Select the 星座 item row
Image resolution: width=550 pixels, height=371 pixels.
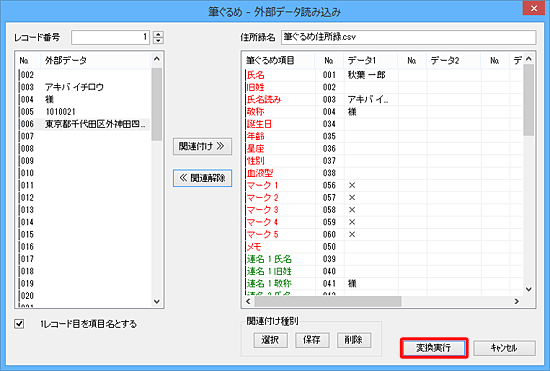383,148
